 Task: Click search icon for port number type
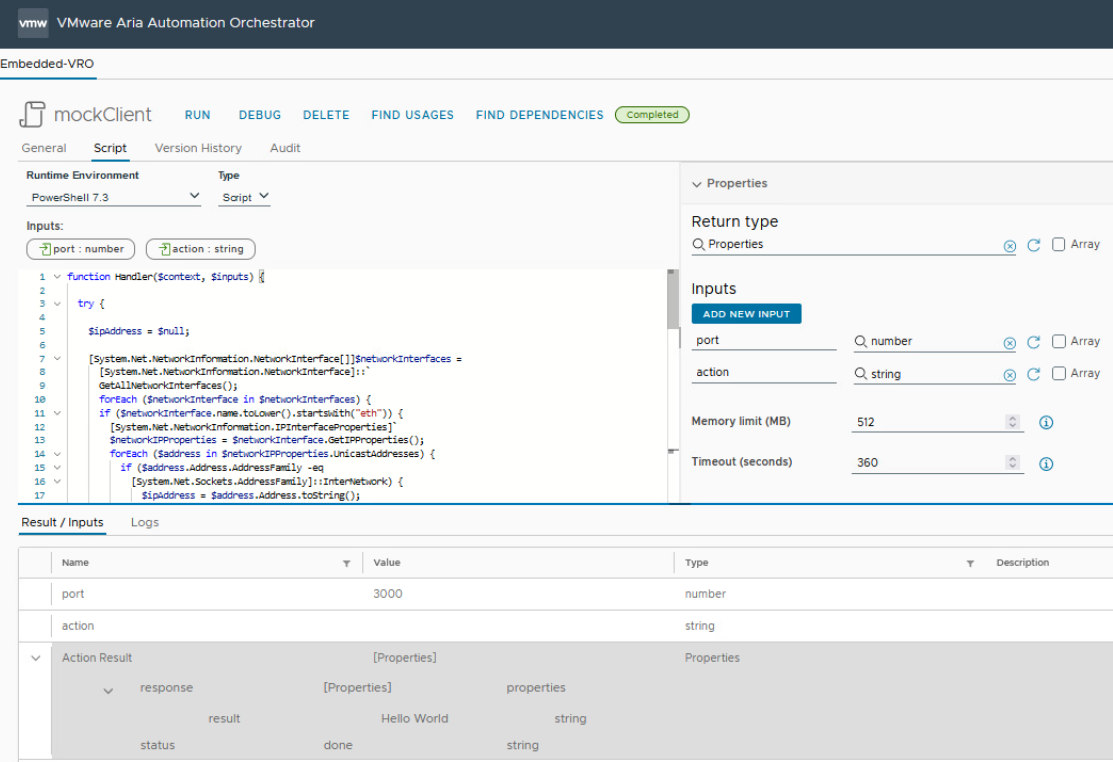pyautogui.click(x=860, y=341)
